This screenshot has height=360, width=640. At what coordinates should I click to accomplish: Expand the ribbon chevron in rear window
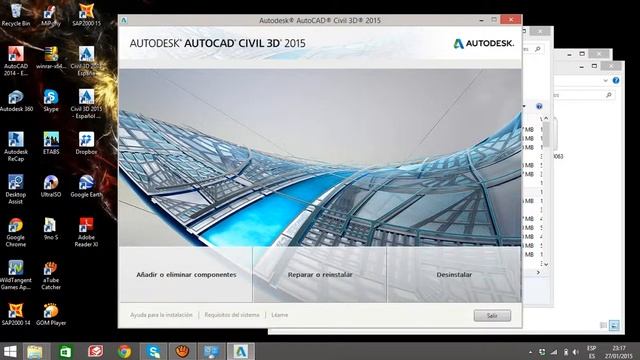(x=605, y=81)
